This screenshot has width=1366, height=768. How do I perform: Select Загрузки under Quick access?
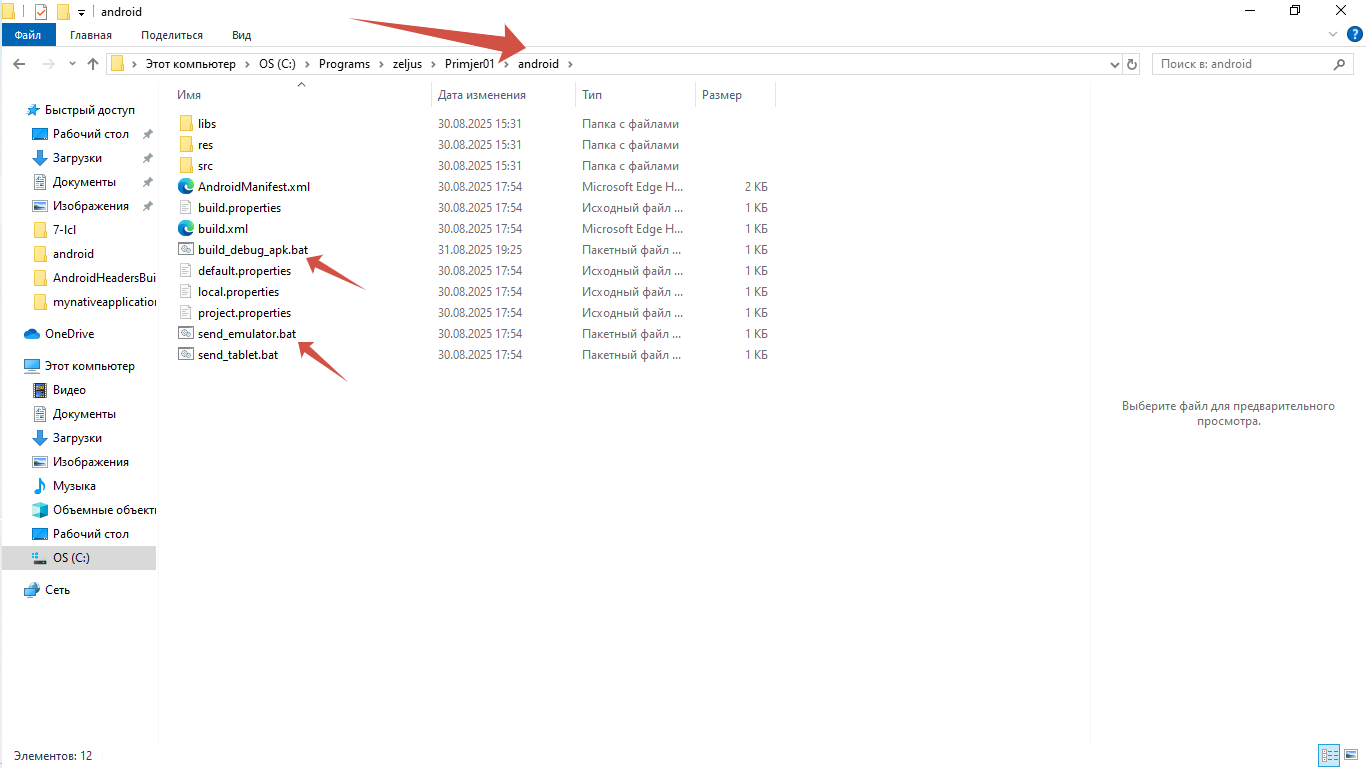[77, 158]
